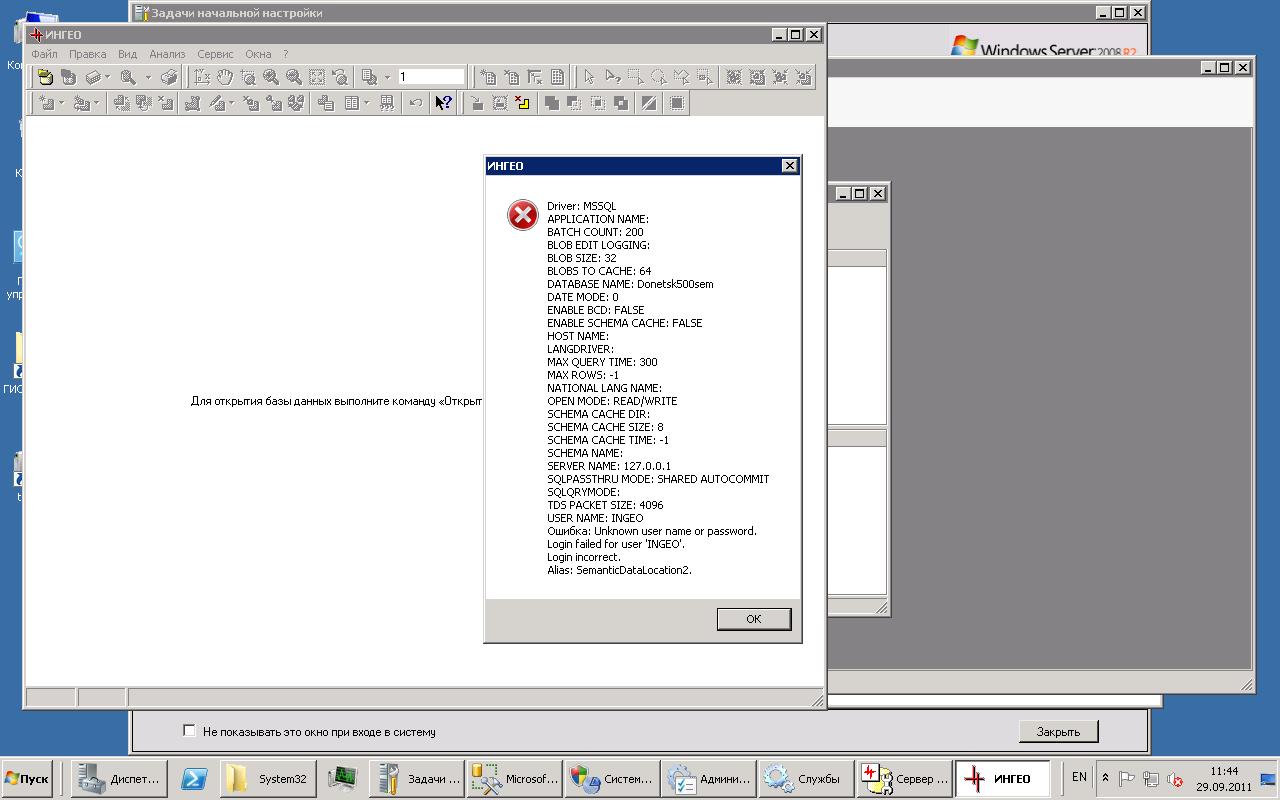Expand dropdown arrow next to layers stack icon

coord(107,77)
